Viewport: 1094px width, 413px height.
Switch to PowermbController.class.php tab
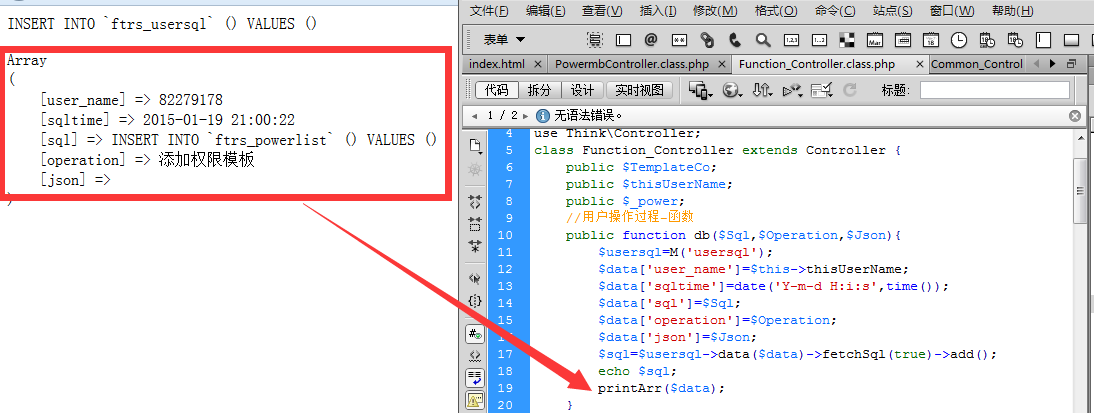point(632,64)
